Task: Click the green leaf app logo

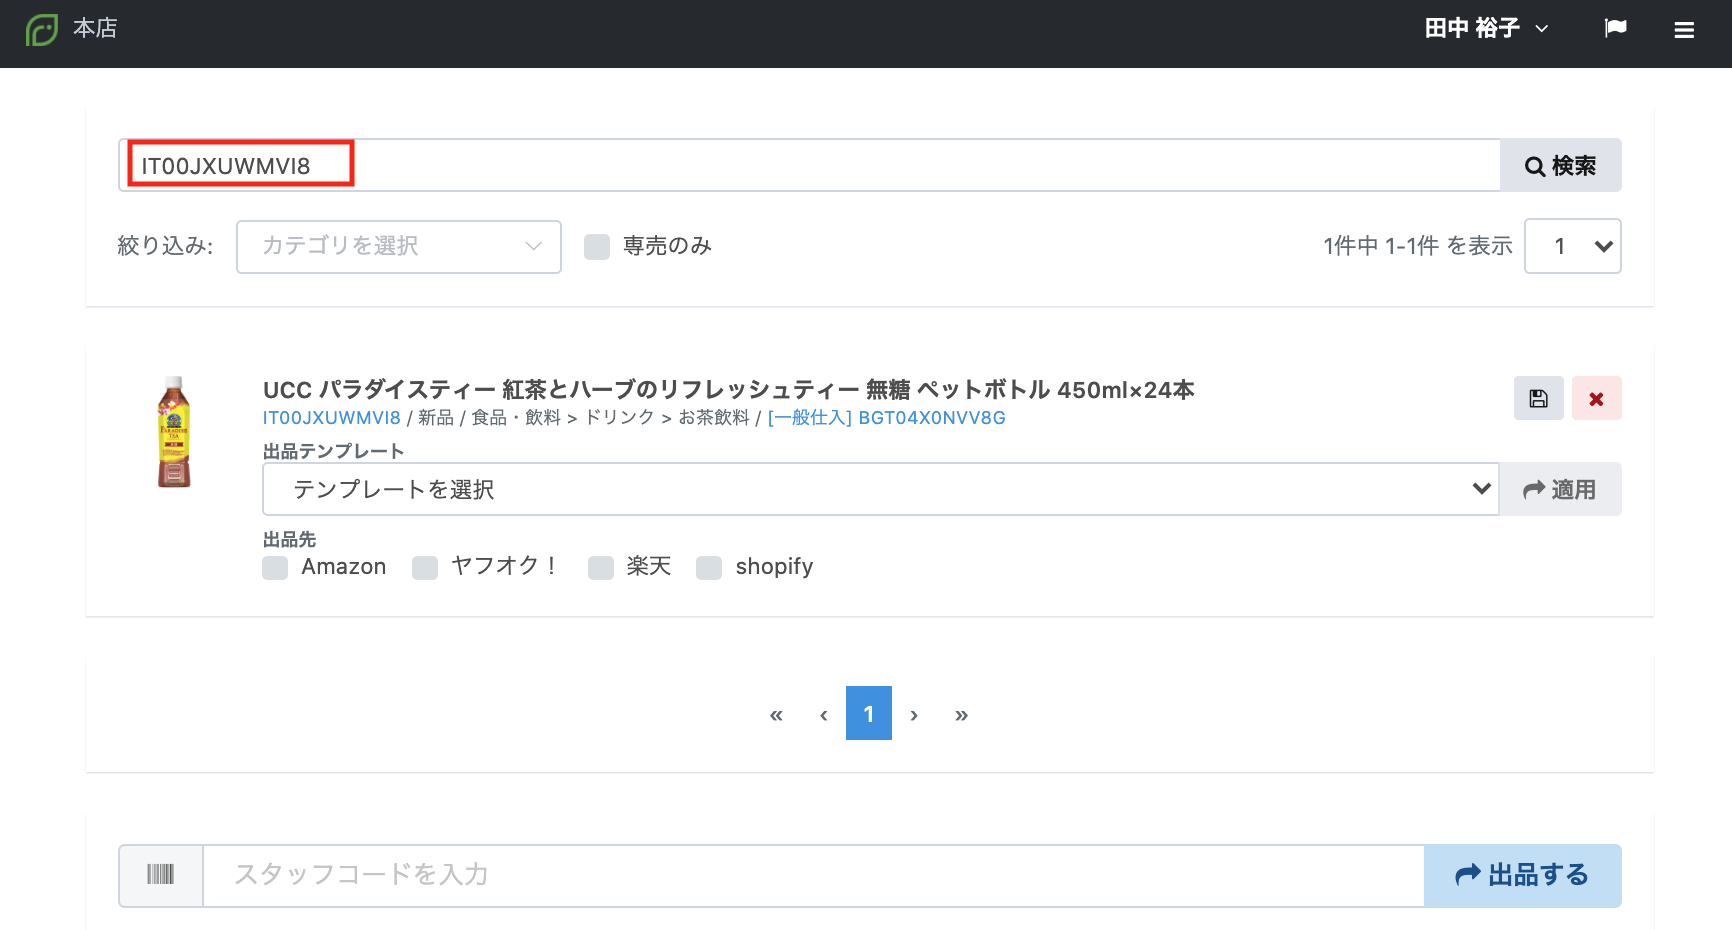Action: point(42,29)
